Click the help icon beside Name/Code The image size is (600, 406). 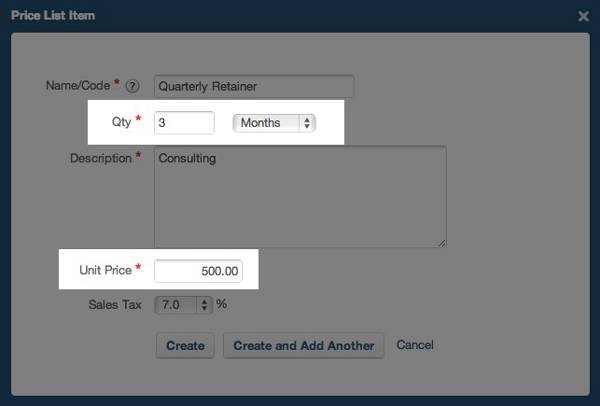tap(131, 86)
